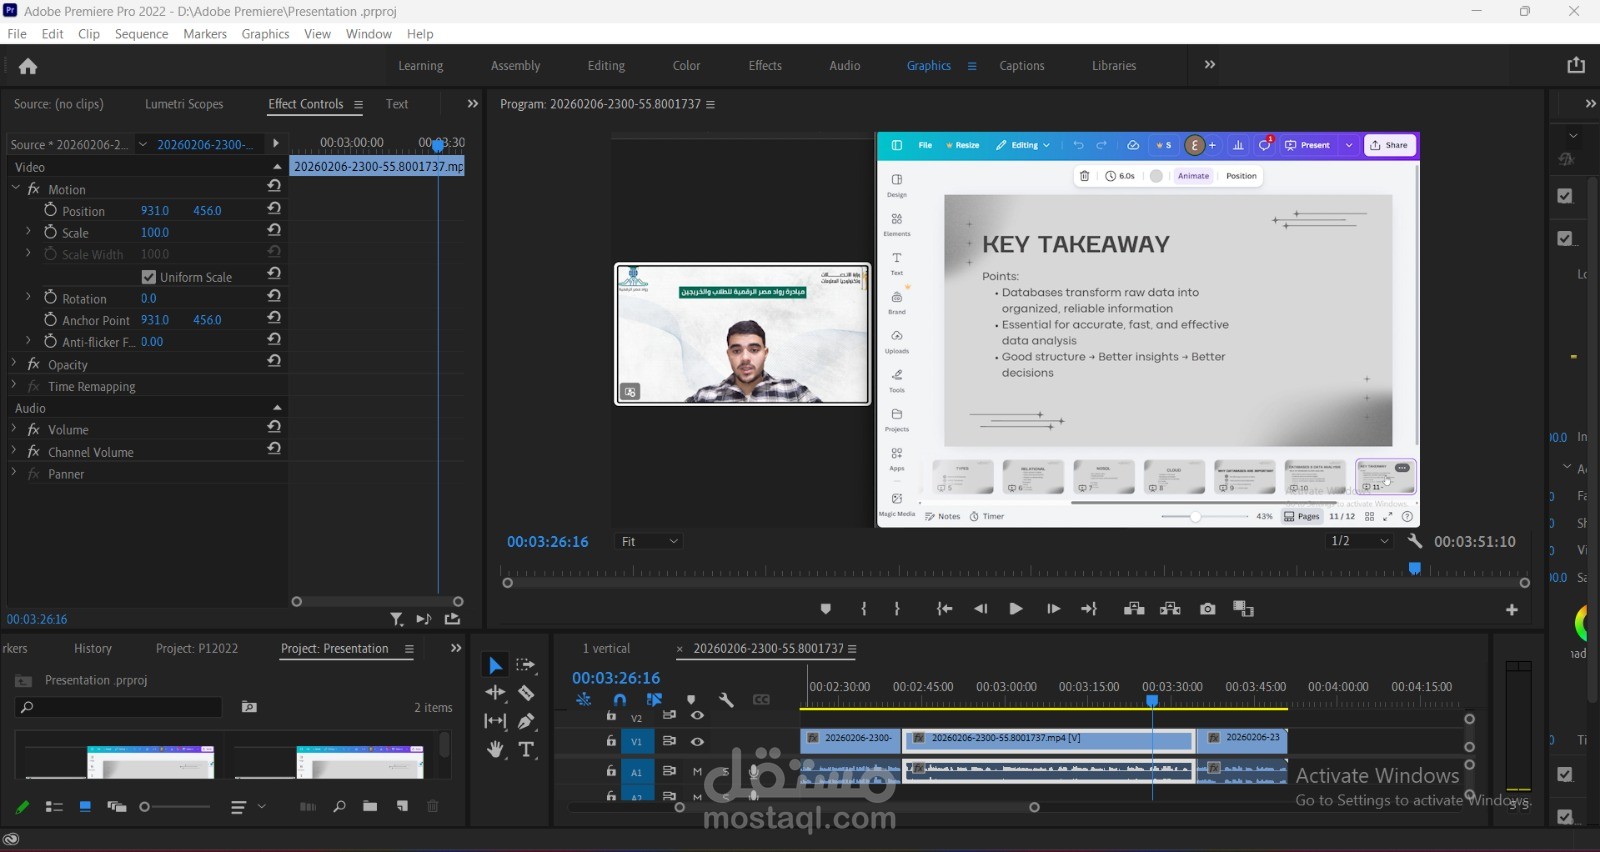Screen dimensions: 1600x852
Task: Reset the Scale parameter
Action: (x=274, y=231)
